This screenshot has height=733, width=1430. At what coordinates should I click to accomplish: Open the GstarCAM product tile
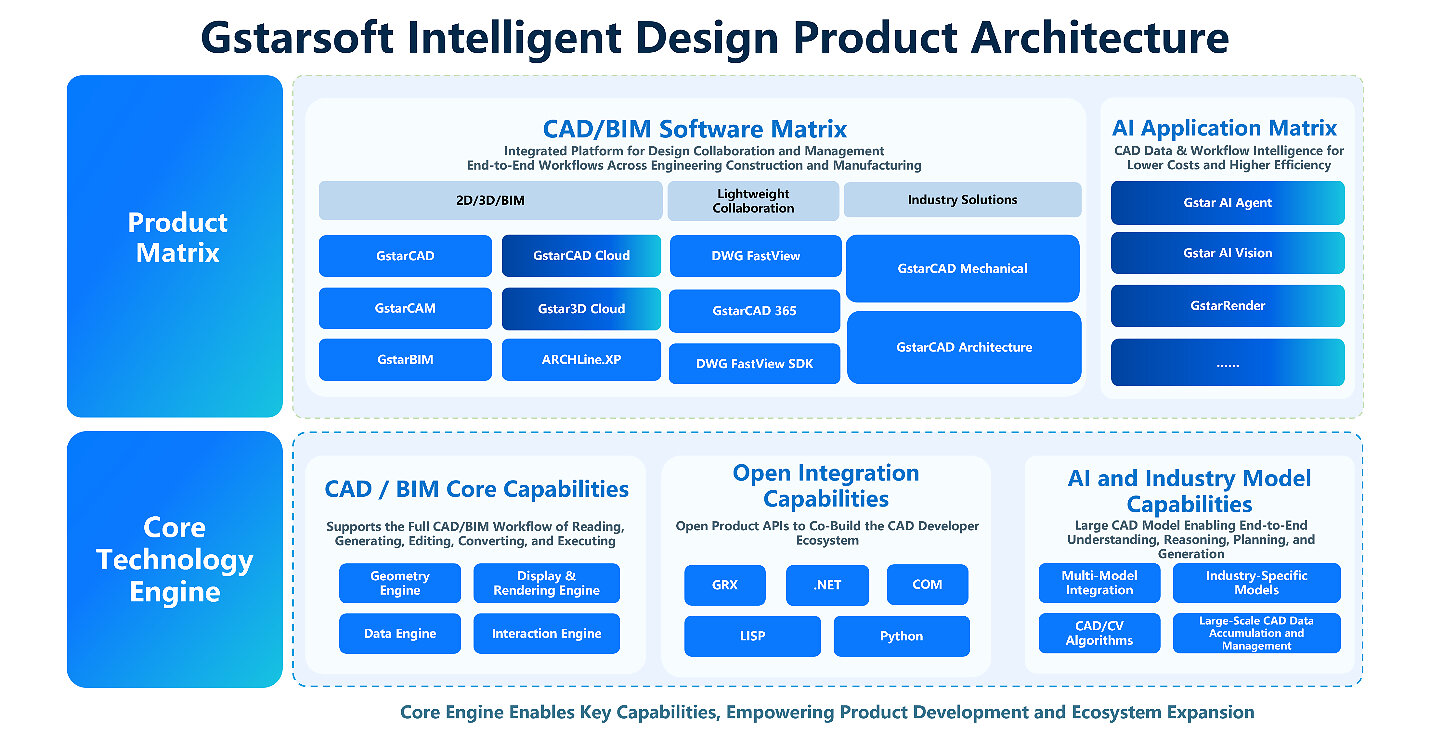click(405, 308)
